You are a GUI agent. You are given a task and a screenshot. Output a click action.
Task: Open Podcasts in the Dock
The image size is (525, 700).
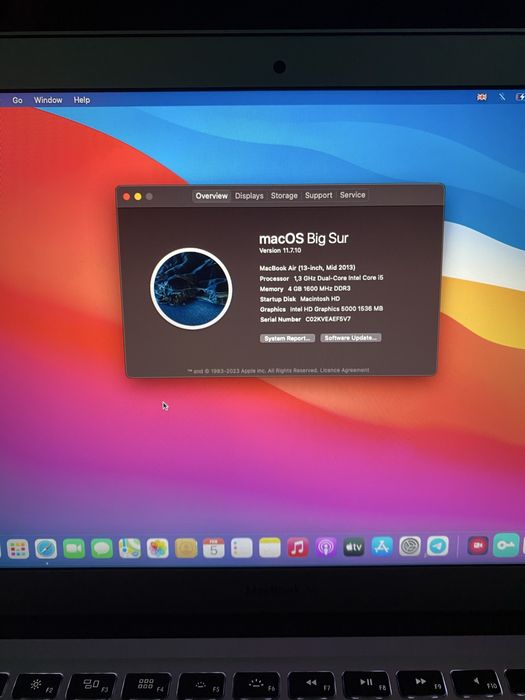pyautogui.click(x=326, y=547)
